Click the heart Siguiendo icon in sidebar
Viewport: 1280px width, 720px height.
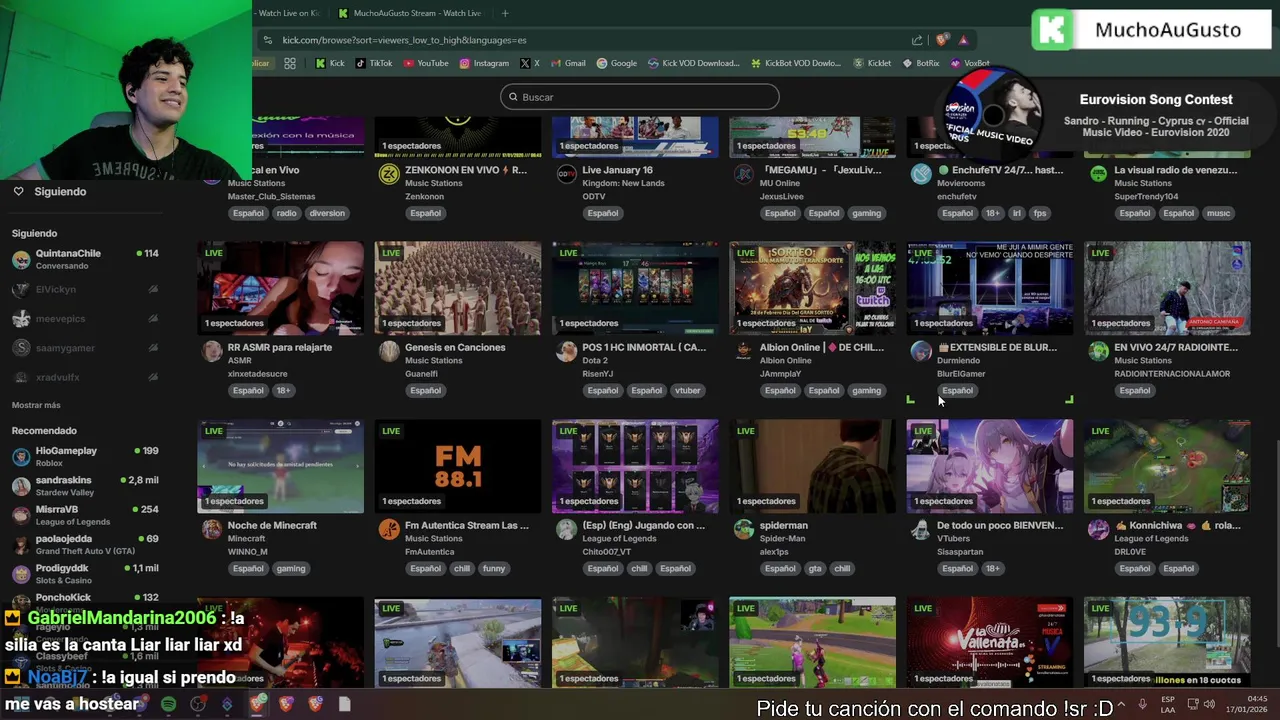coord(18,191)
